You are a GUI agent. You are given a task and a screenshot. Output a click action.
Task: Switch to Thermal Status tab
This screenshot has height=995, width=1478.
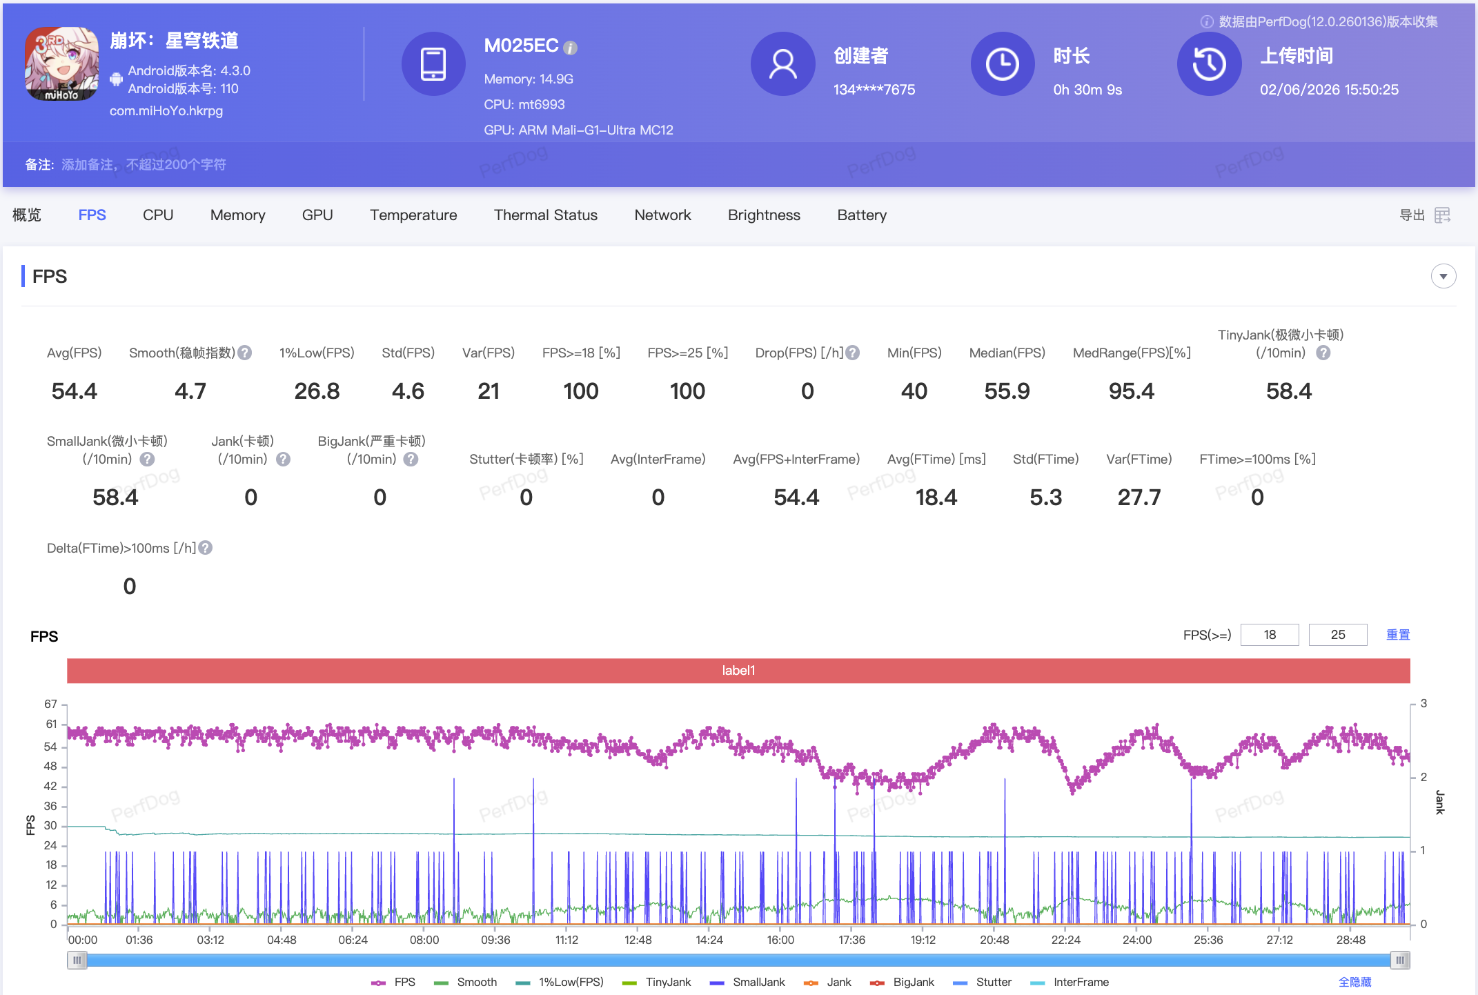pos(546,215)
